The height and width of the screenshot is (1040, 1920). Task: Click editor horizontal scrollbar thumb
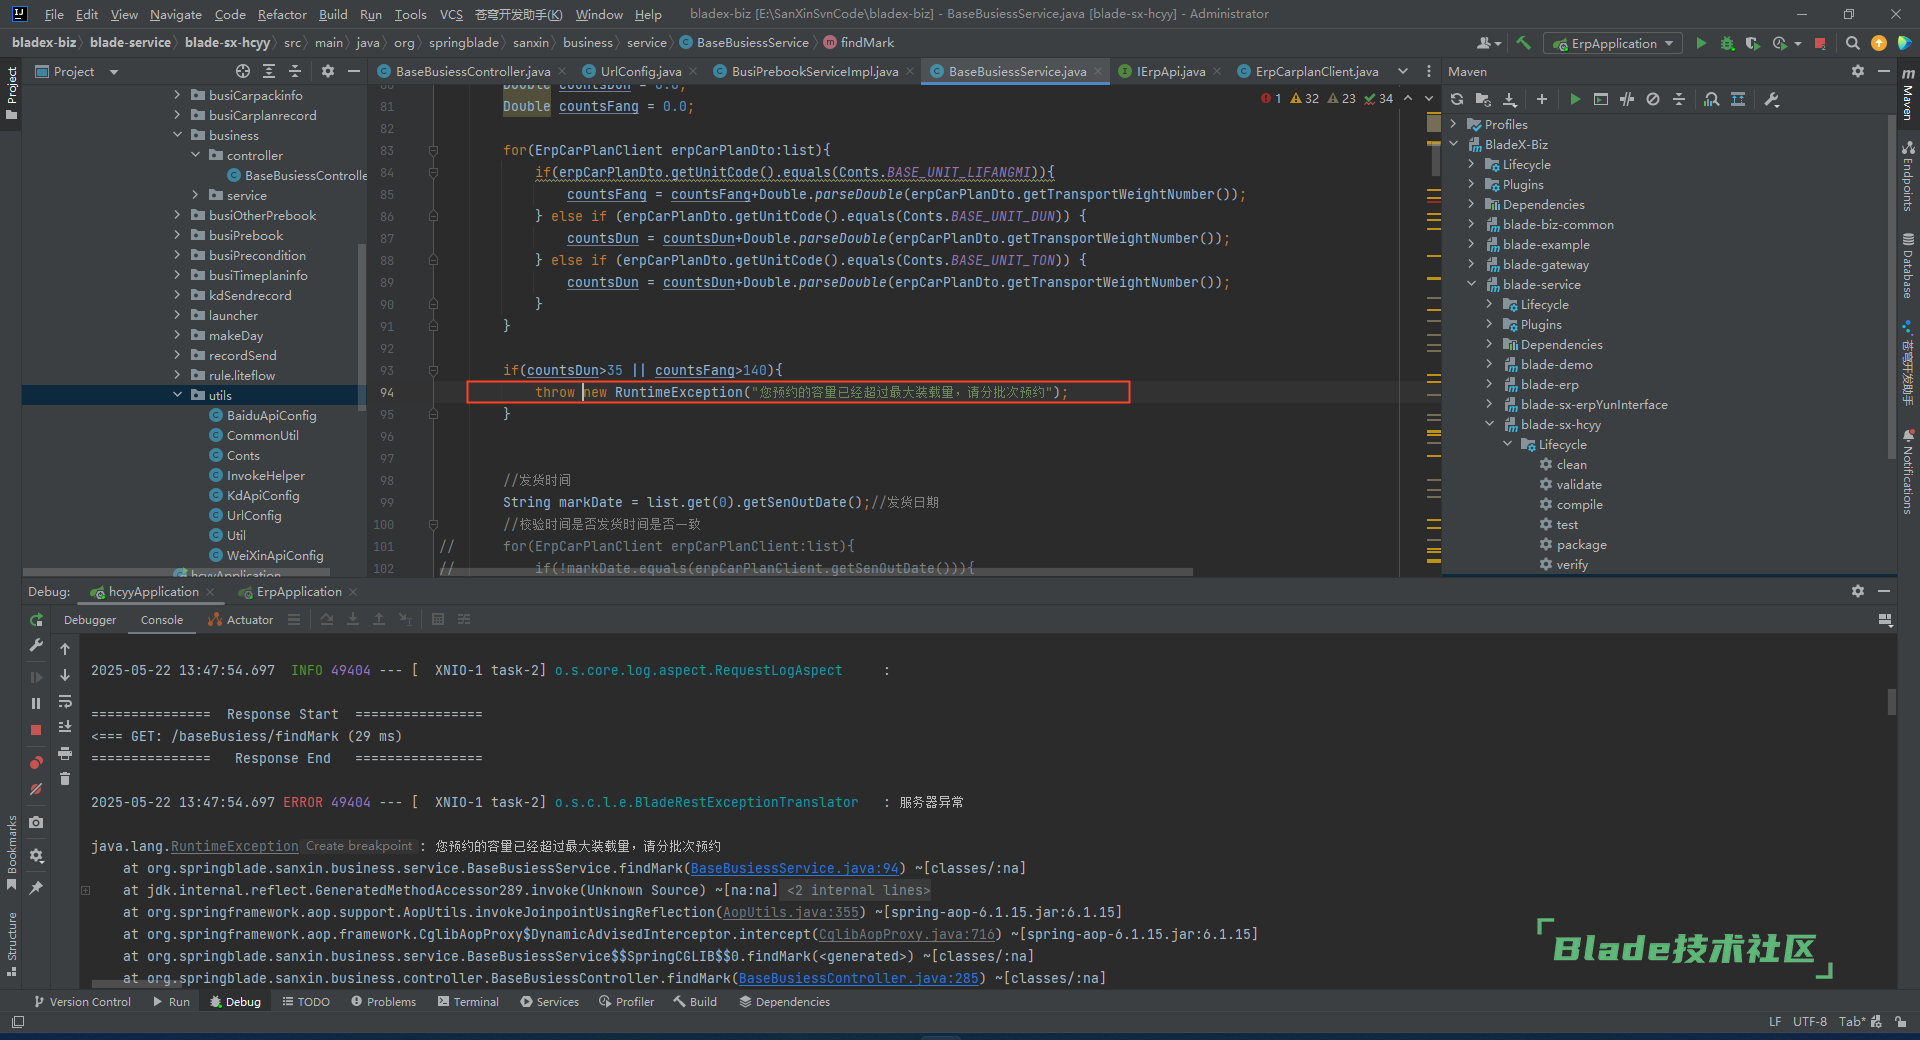click(815, 572)
